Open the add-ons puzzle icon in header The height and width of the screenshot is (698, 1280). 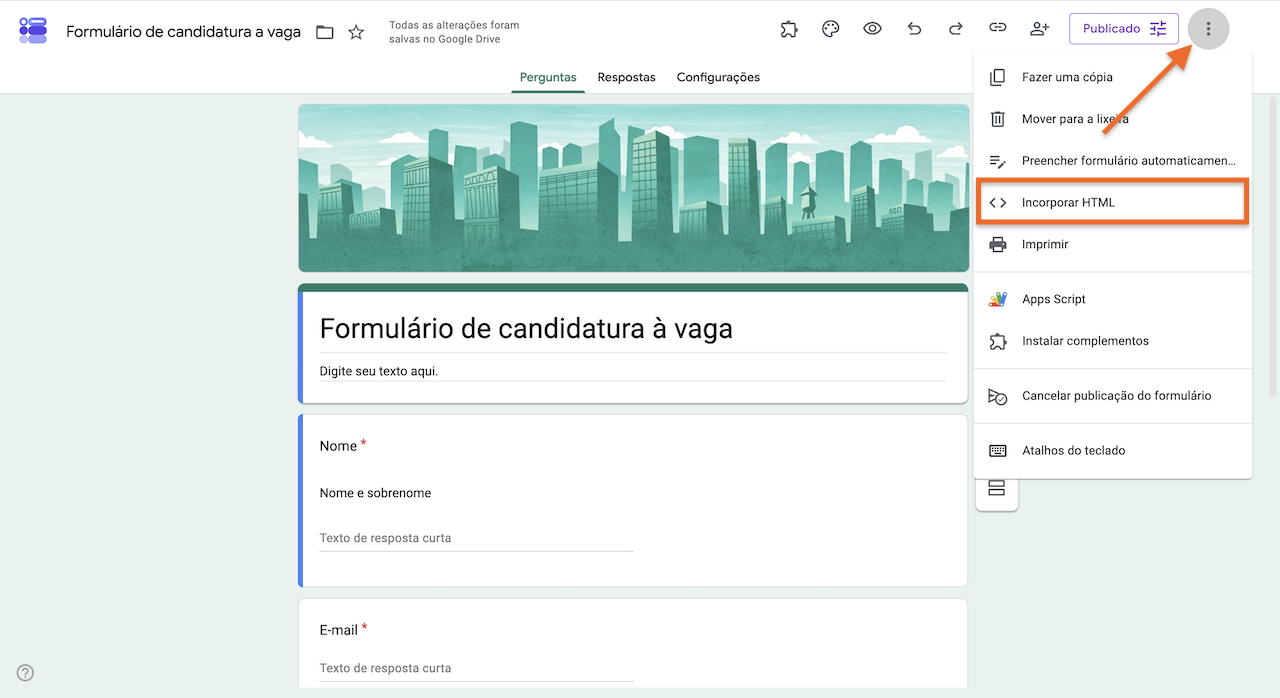pos(789,29)
